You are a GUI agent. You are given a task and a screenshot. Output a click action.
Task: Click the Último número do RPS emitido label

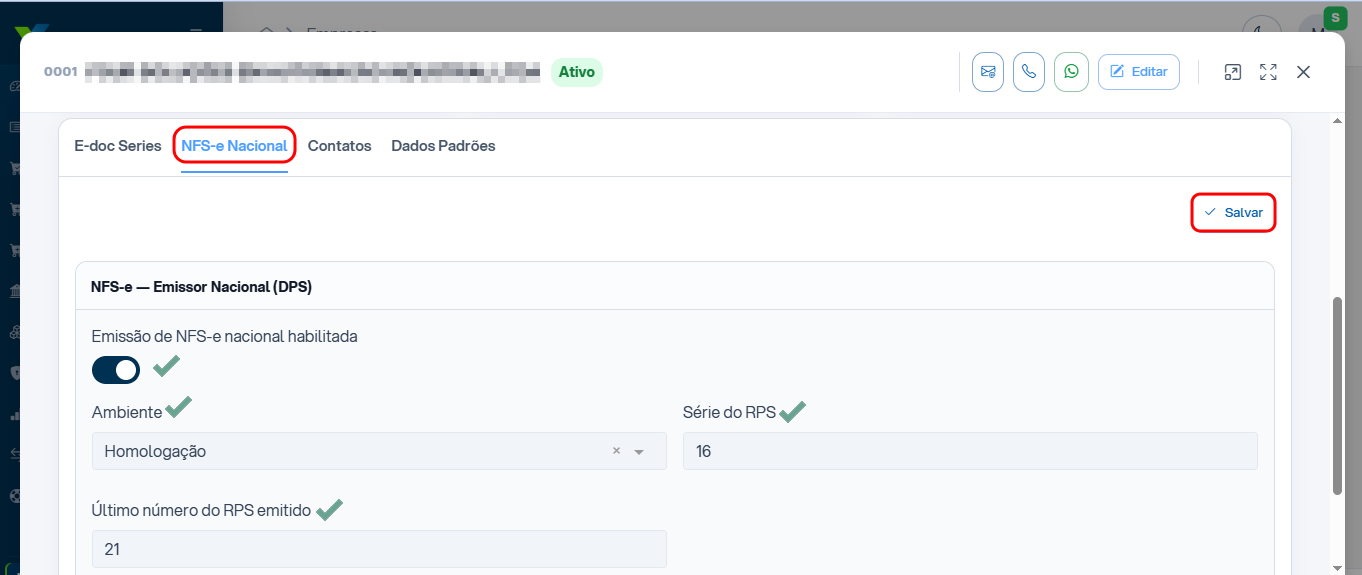(x=201, y=510)
